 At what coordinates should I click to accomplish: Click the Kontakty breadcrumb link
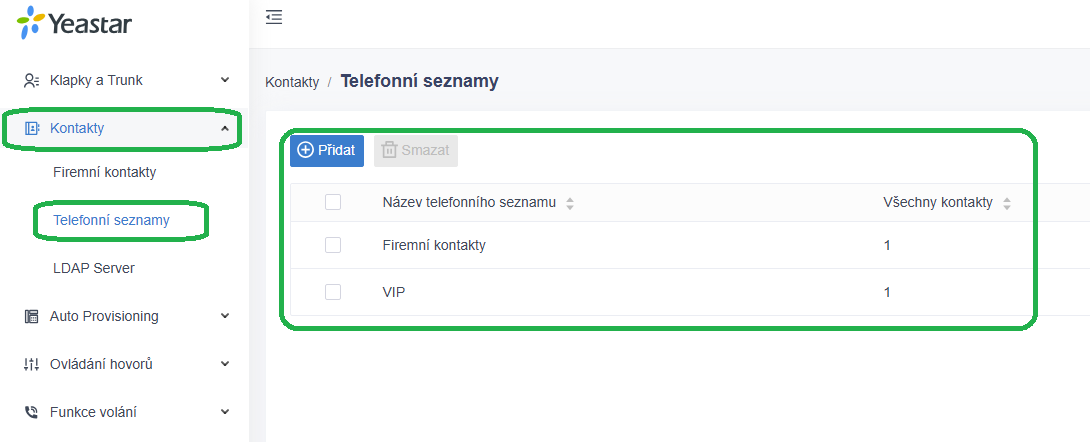click(292, 83)
